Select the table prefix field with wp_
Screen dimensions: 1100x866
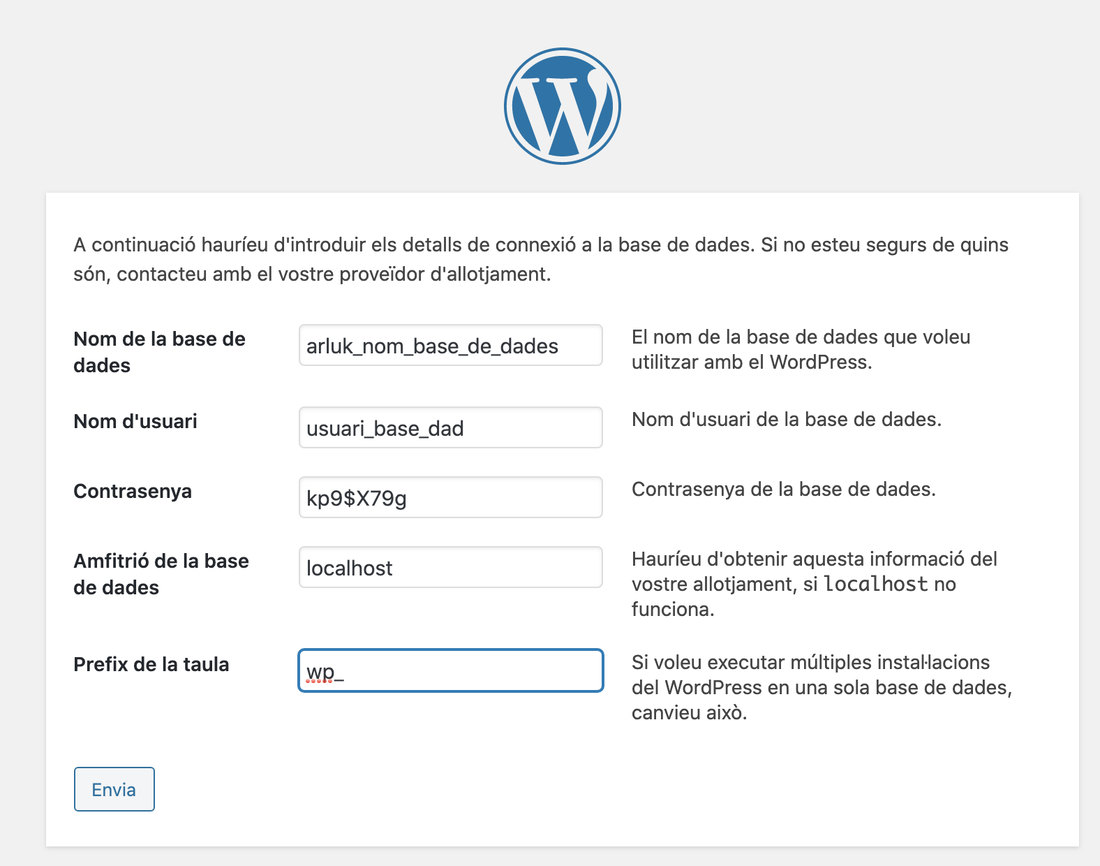coord(450,671)
